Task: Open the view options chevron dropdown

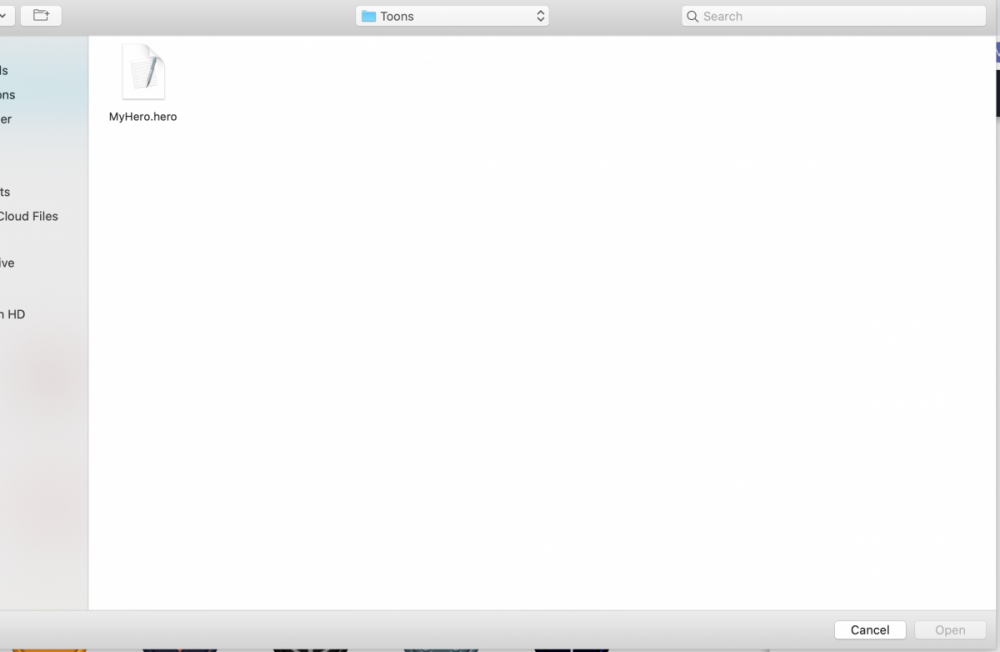Action: click(5, 16)
